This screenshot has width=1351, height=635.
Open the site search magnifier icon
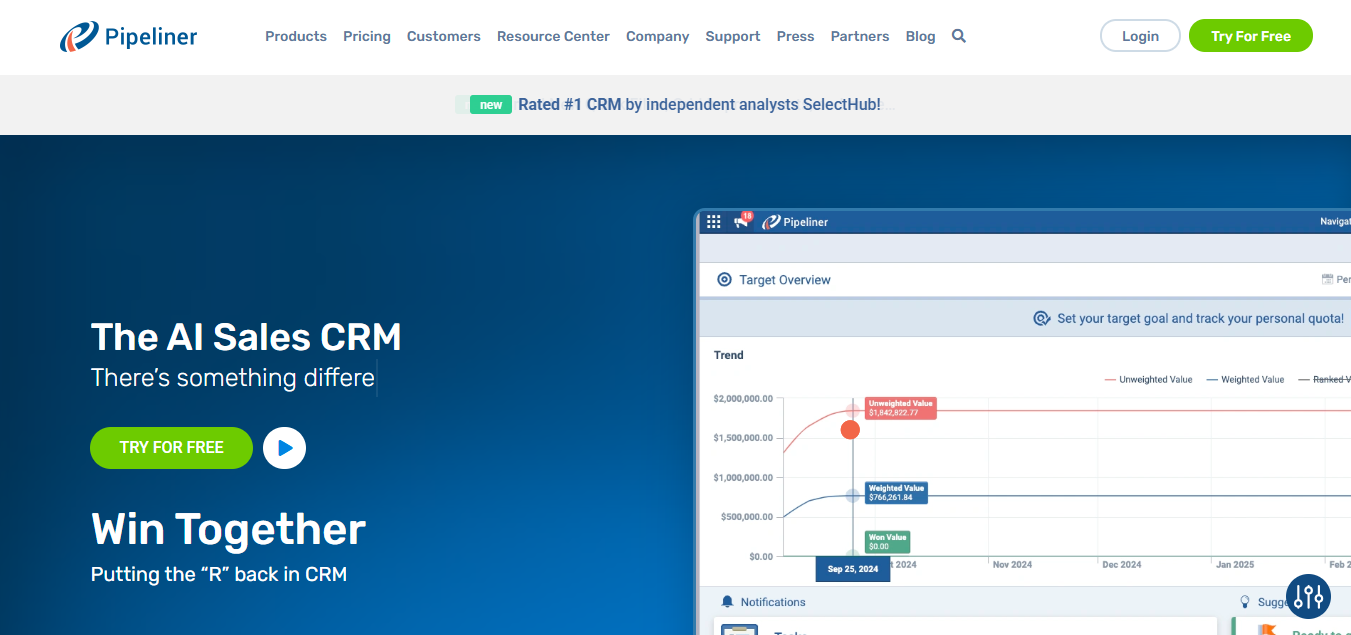[x=959, y=36]
